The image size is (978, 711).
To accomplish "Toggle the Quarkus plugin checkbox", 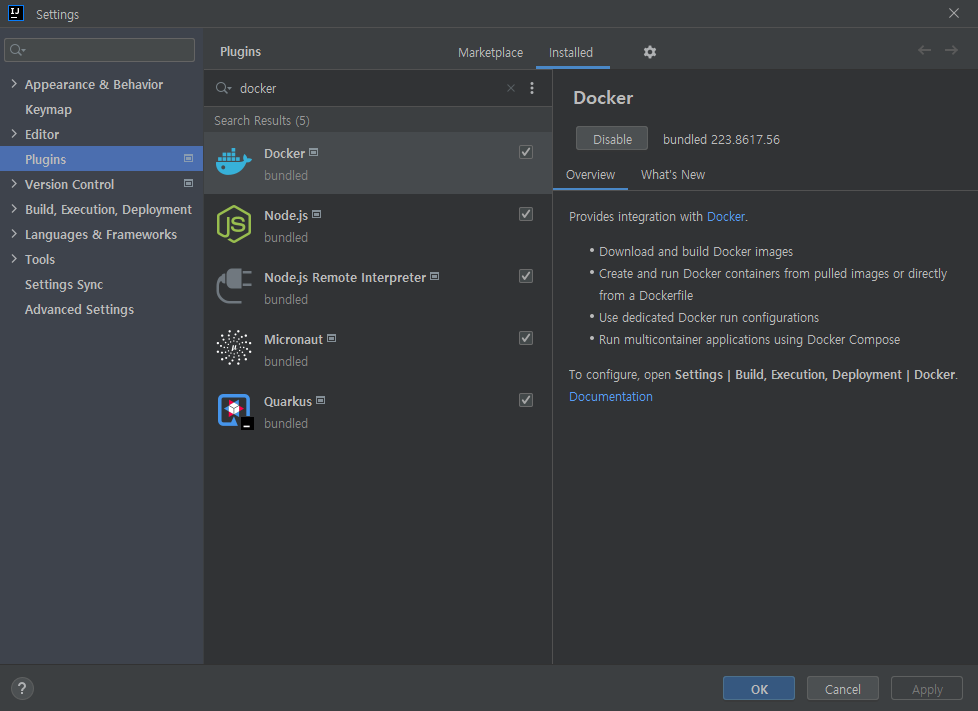I will [526, 400].
